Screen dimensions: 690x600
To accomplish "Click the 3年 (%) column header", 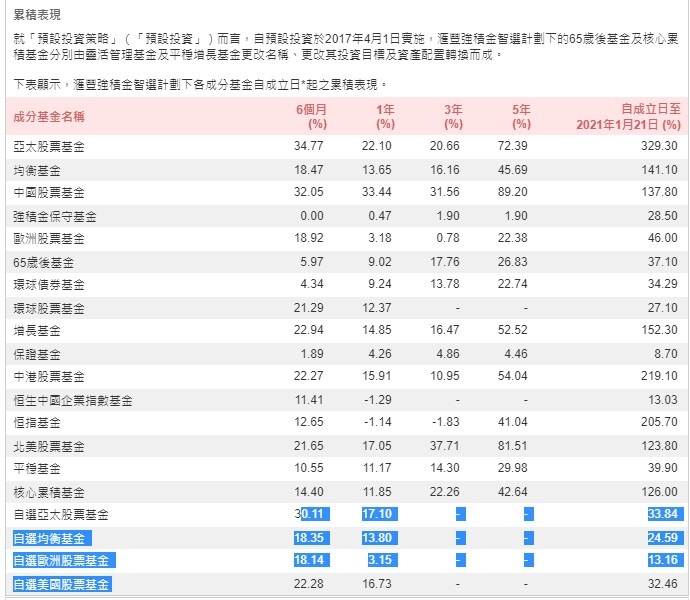I will coord(453,117).
